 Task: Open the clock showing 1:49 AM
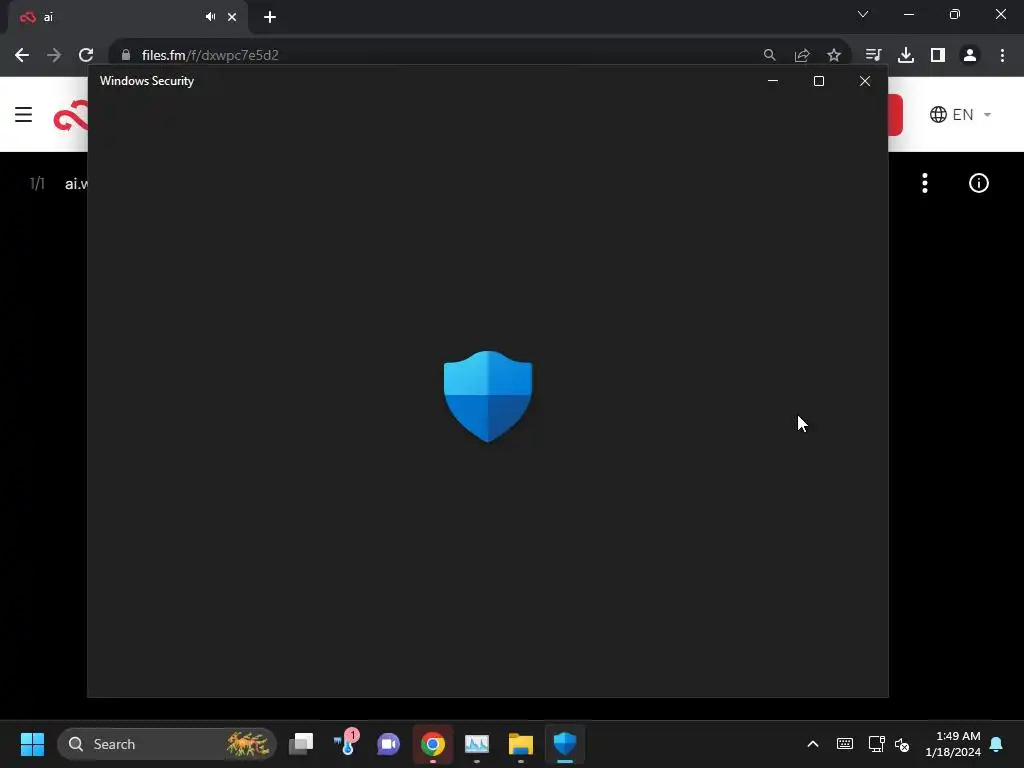pyautogui.click(x=953, y=744)
